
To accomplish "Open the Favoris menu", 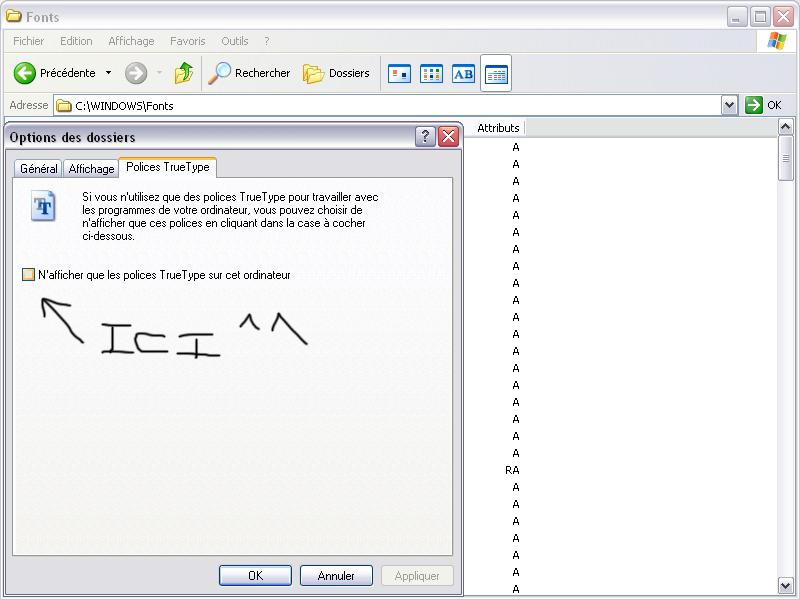I will coord(188,41).
